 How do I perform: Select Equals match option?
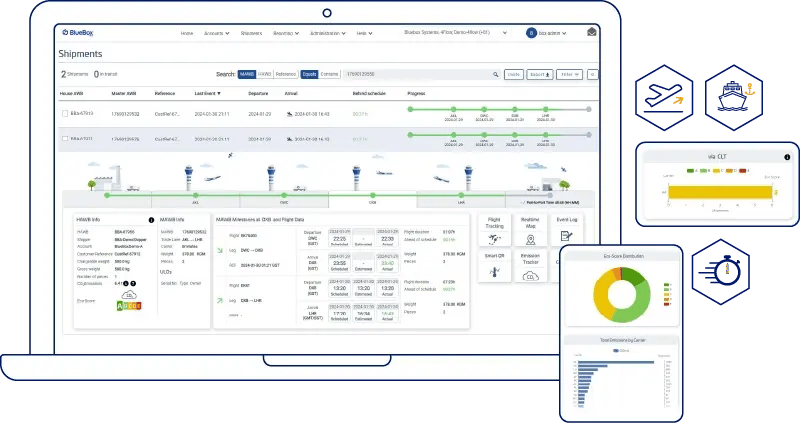tap(309, 74)
